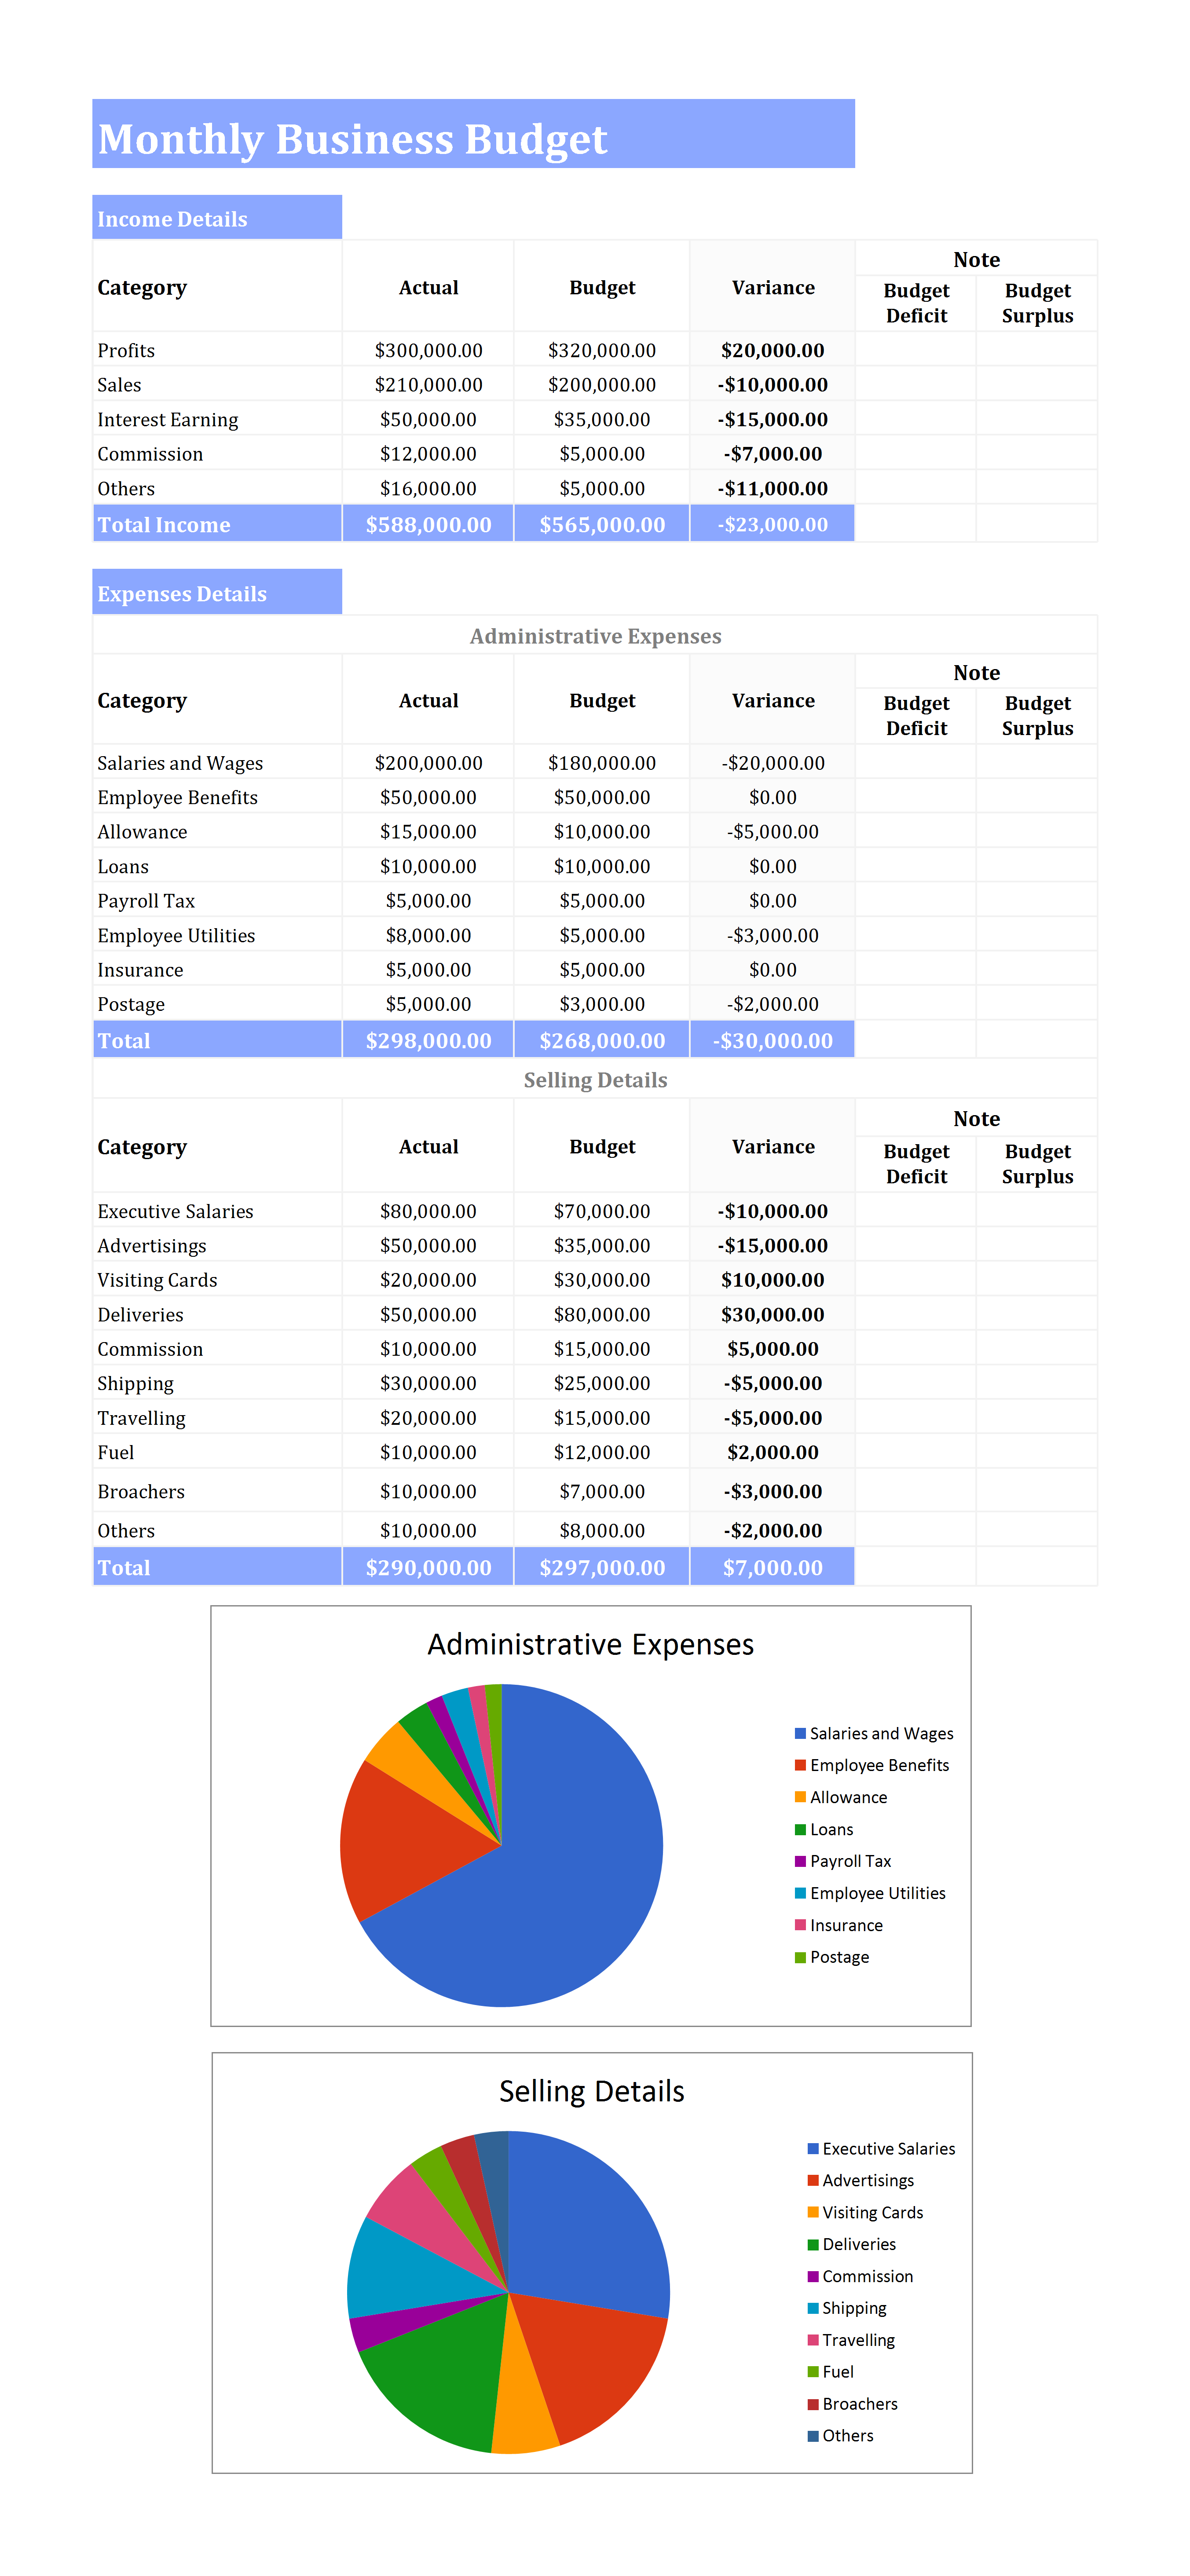Screen dimensions: 1190x2576
Task: Click Total Income variance -$23,000.00
Action: (773, 524)
